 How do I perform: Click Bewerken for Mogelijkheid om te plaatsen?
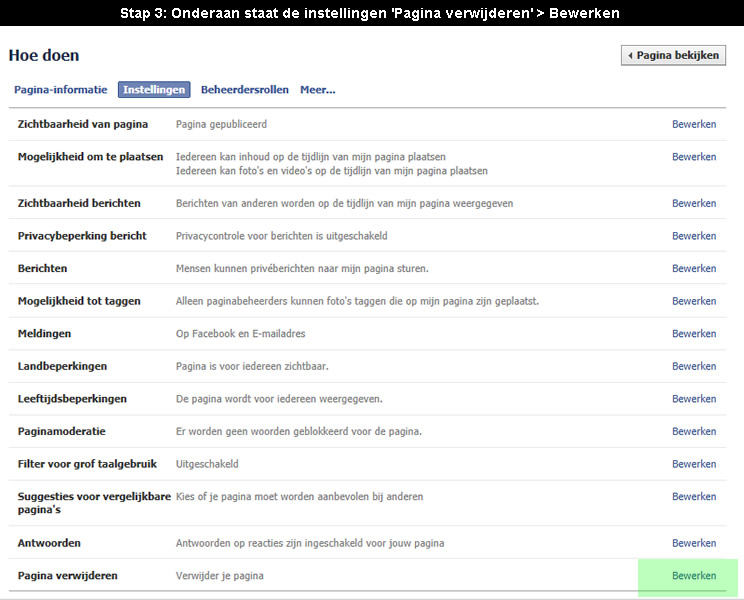(x=694, y=157)
